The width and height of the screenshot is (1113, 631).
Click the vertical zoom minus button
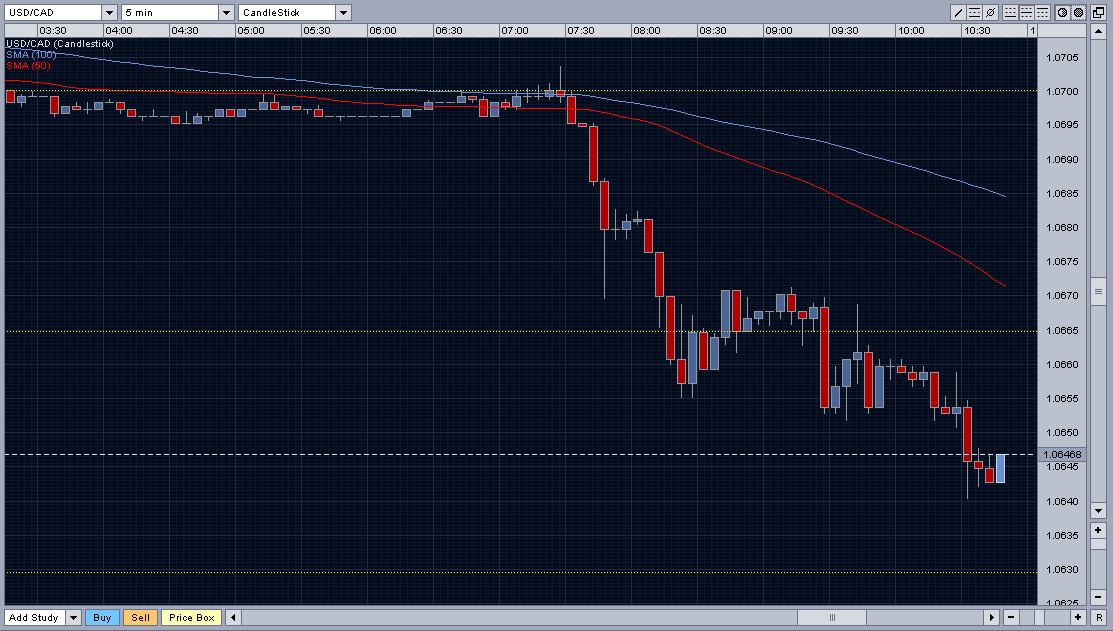tap(1098, 597)
